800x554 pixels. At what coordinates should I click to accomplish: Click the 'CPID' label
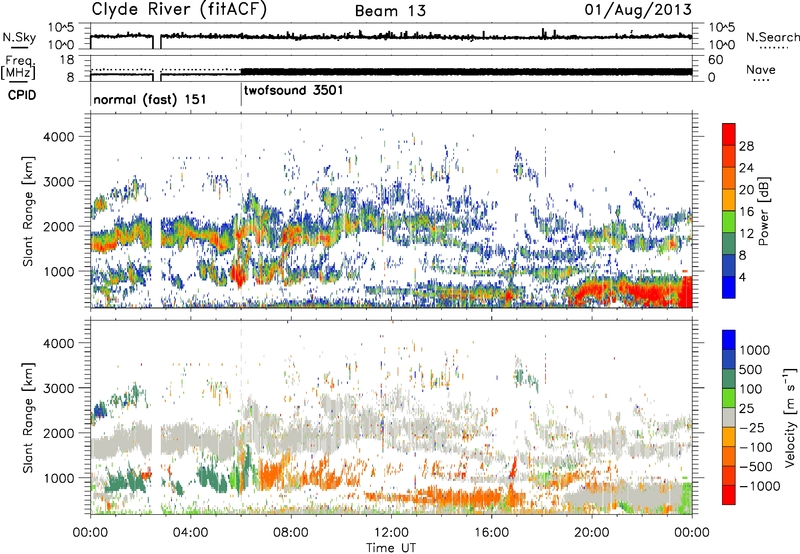point(22,95)
